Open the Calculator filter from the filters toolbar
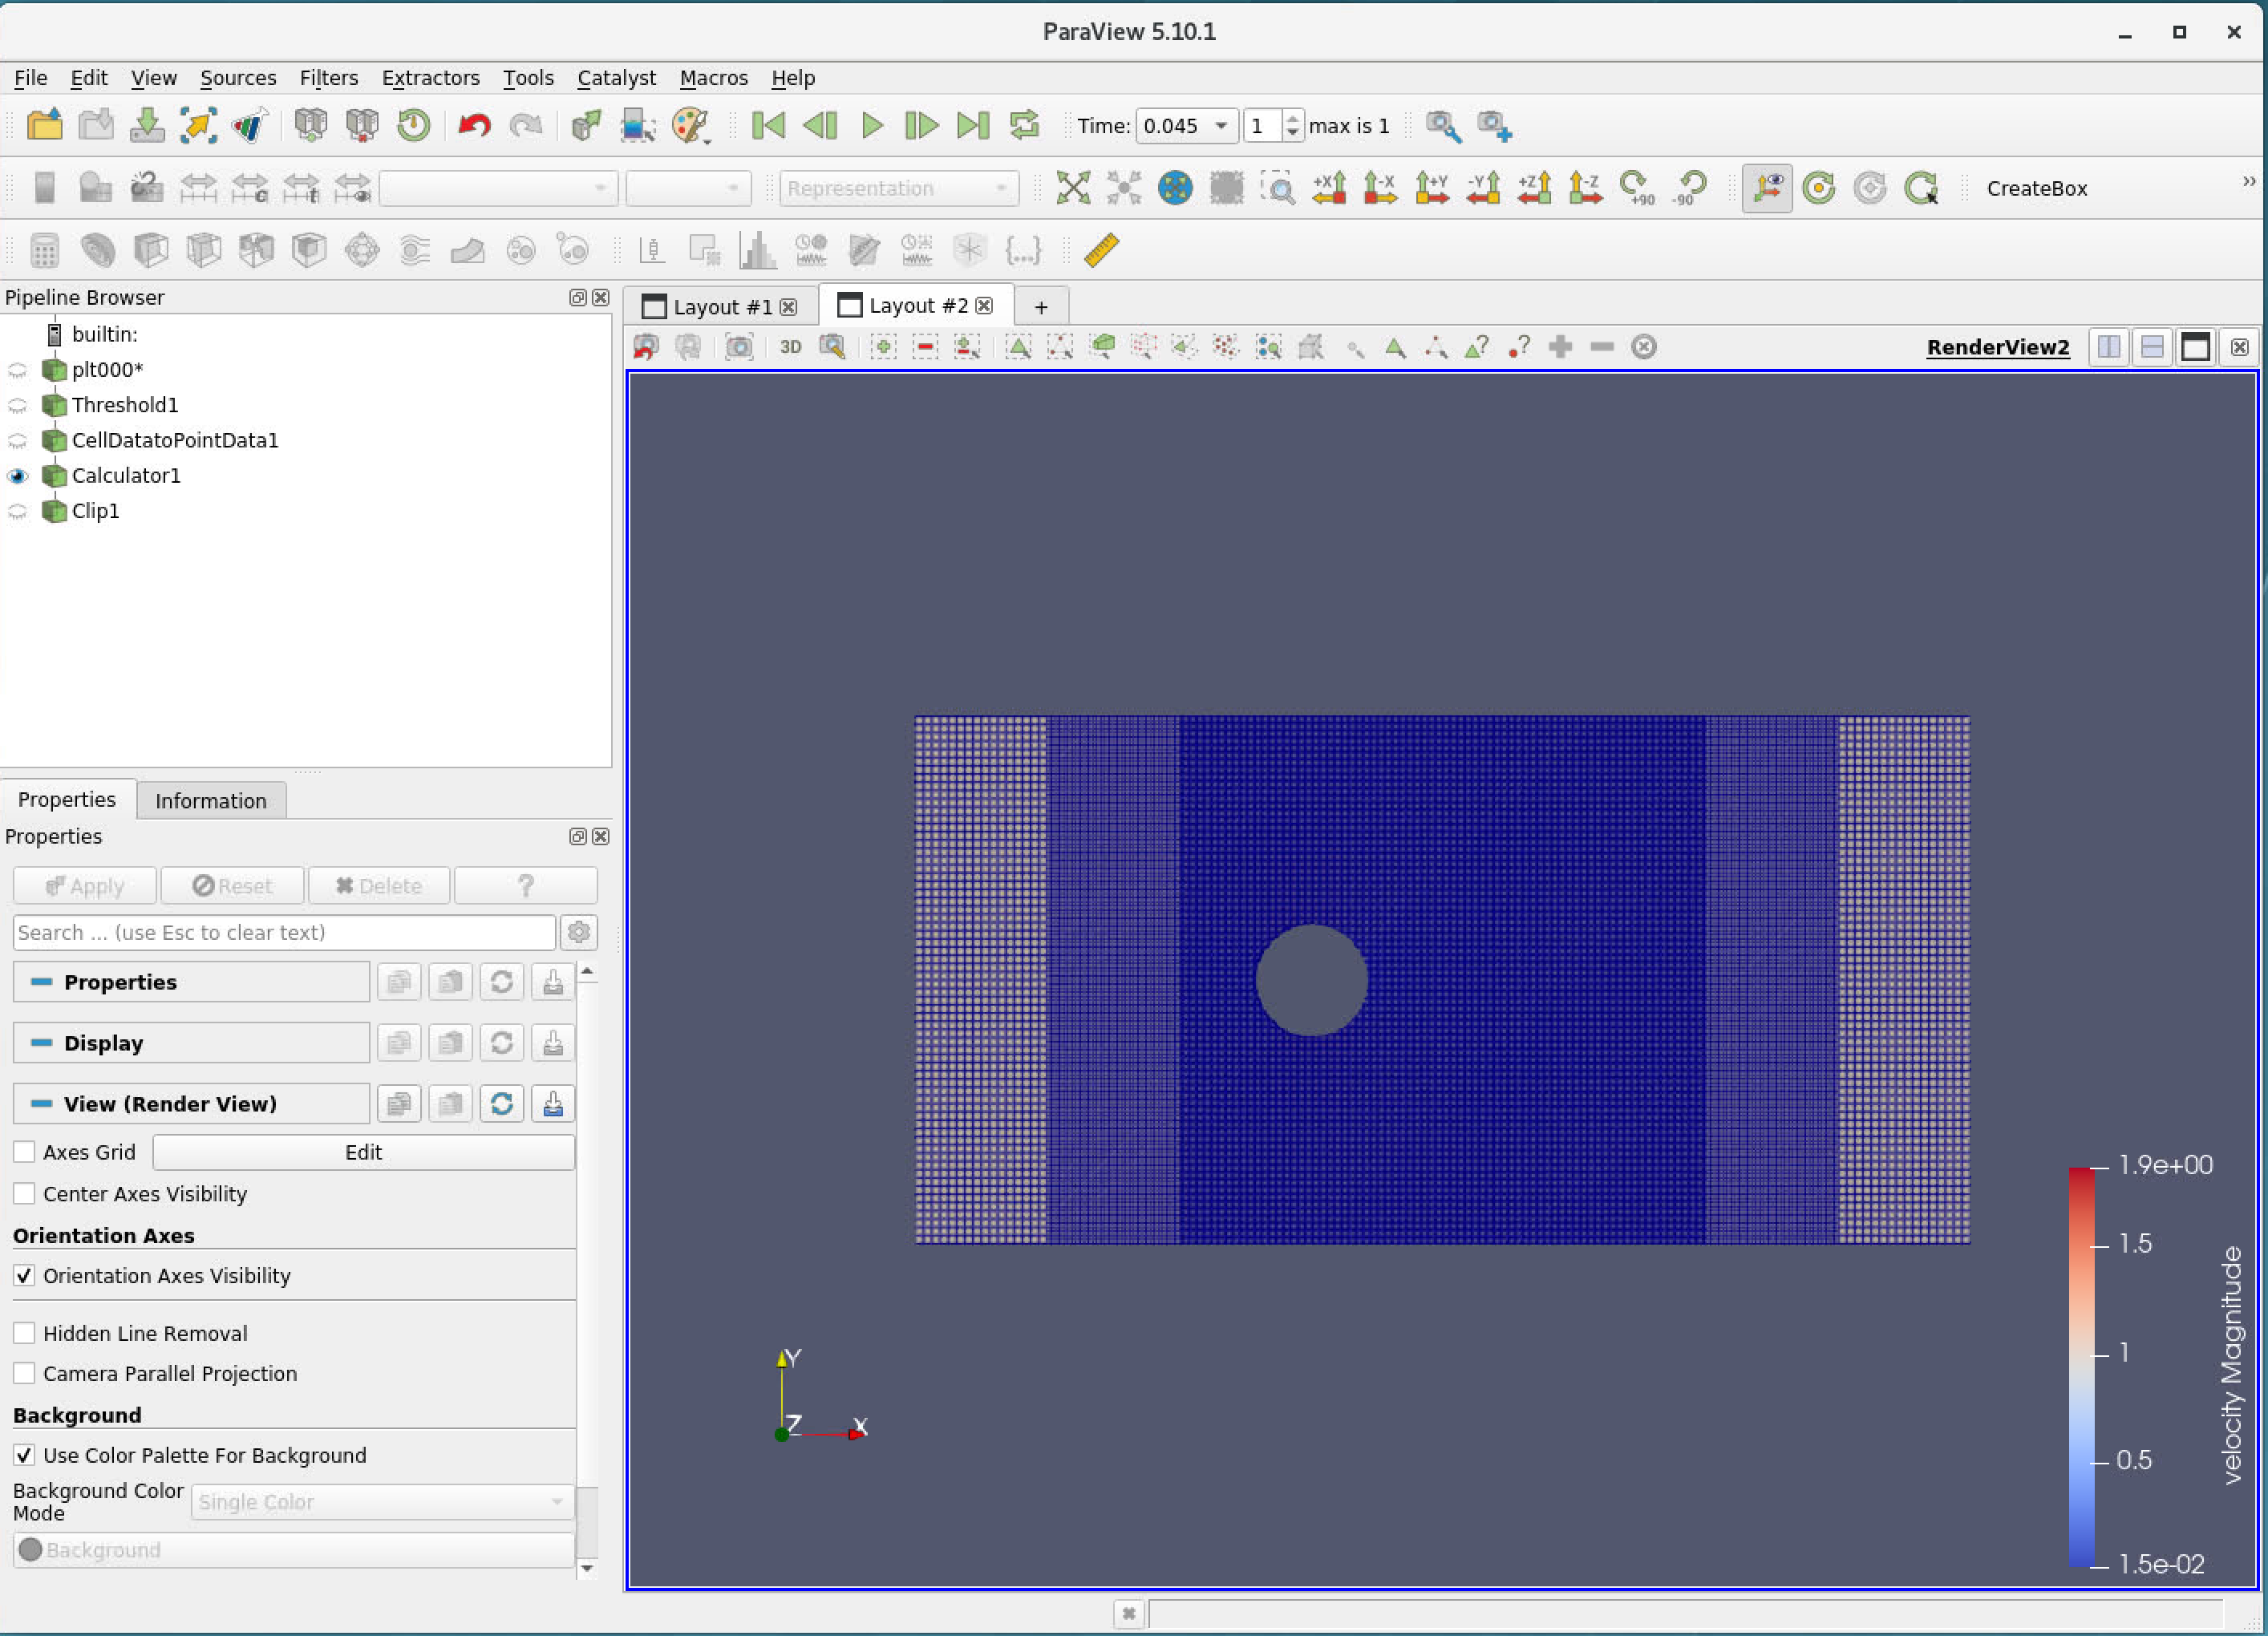2268x1636 pixels. pyautogui.click(x=44, y=249)
